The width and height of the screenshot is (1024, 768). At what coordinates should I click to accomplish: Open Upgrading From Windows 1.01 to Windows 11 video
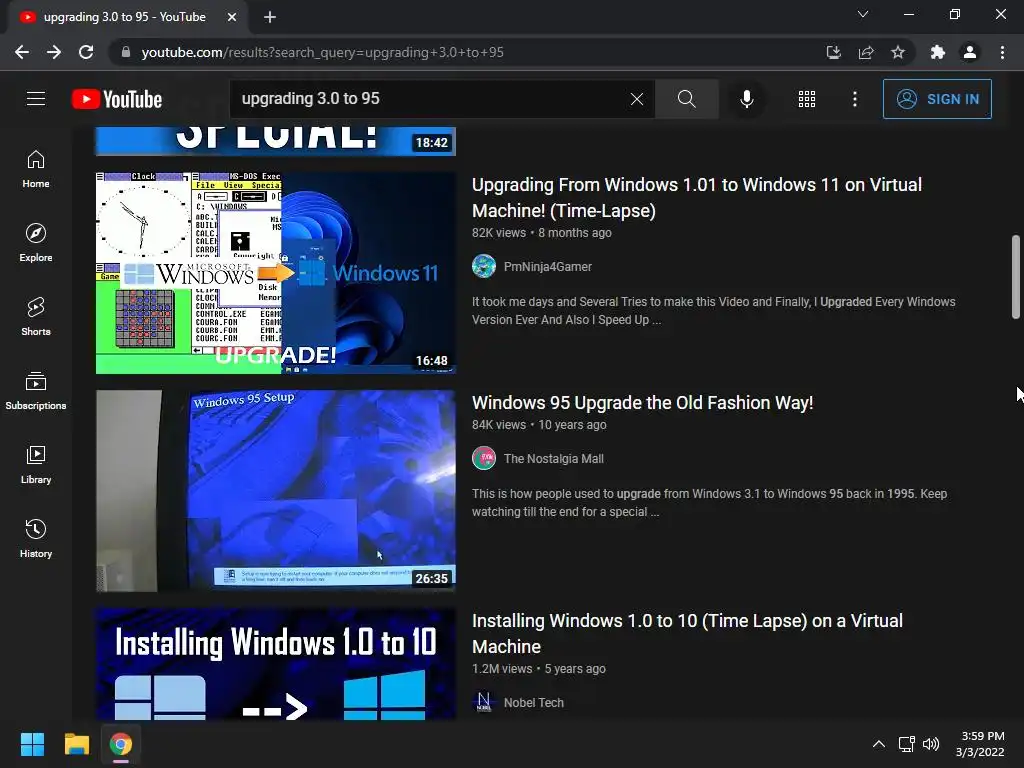click(697, 197)
